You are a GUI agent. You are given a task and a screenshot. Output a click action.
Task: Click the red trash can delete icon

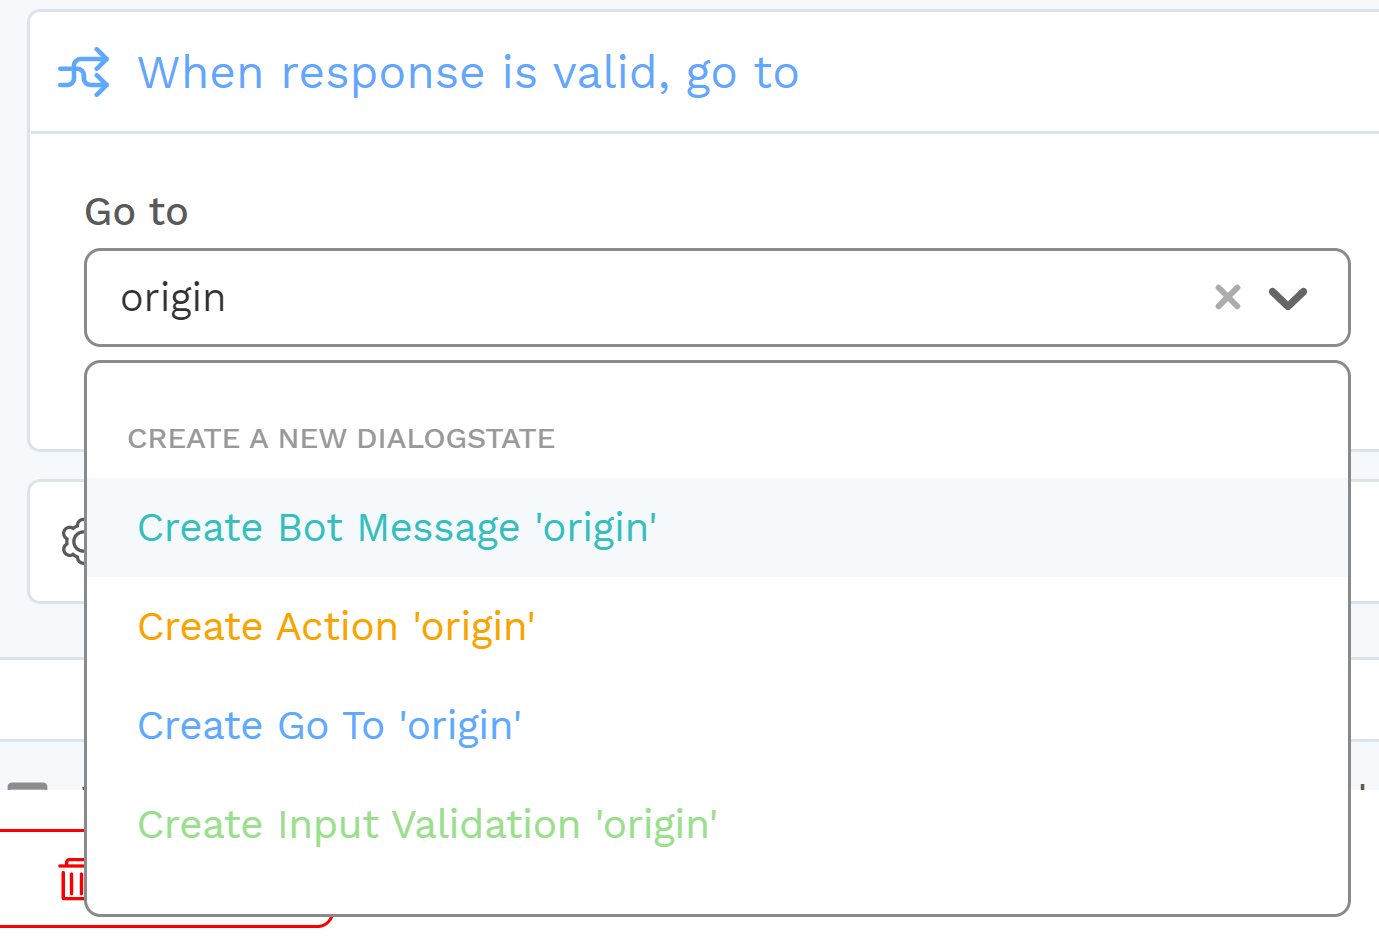point(72,879)
